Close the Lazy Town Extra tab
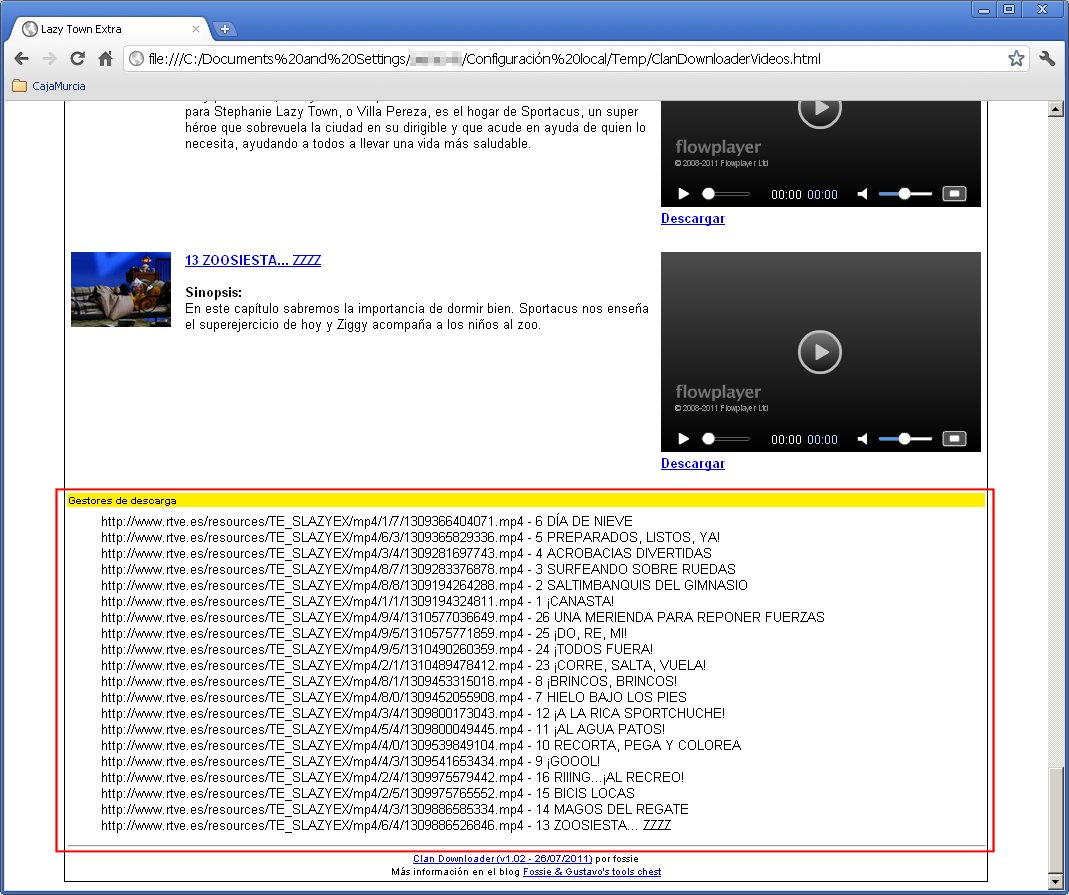The height and width of the screenshot is (895, 1069). click(196, 29)
